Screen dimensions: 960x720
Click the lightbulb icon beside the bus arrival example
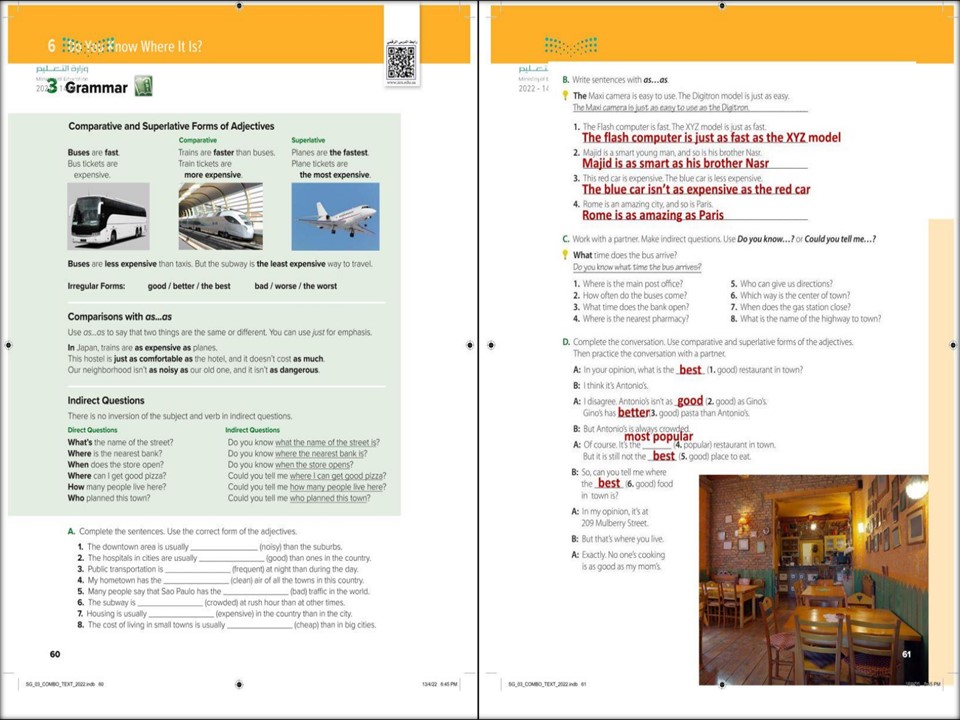tap(566, 255)
